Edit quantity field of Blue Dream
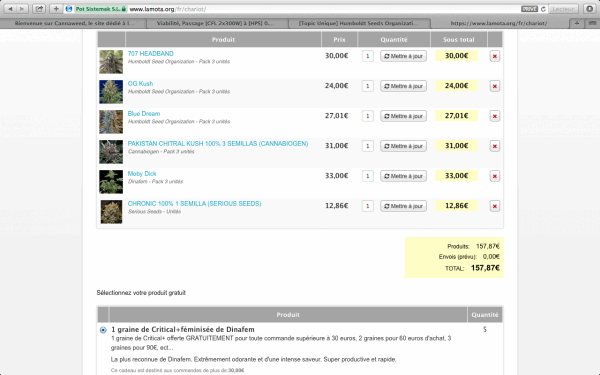Viewport: 600px width, 375px height. [x=368, y=116]
